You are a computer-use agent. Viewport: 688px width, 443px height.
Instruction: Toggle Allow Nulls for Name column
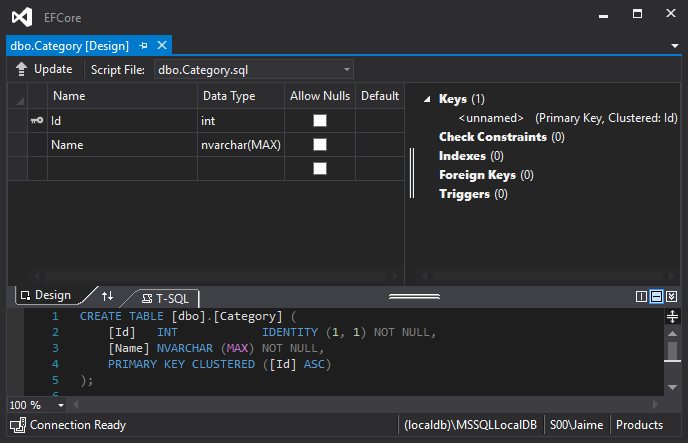pos(320,145)
